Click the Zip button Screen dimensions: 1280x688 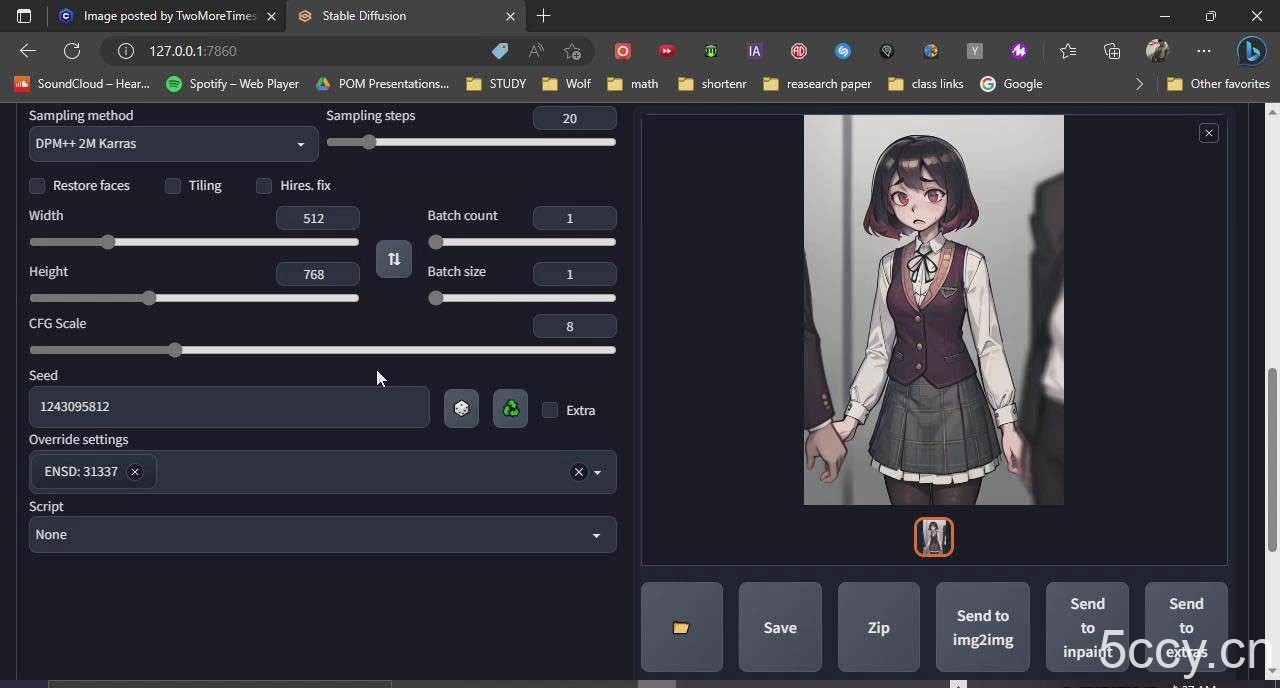(x=878, y=627)
